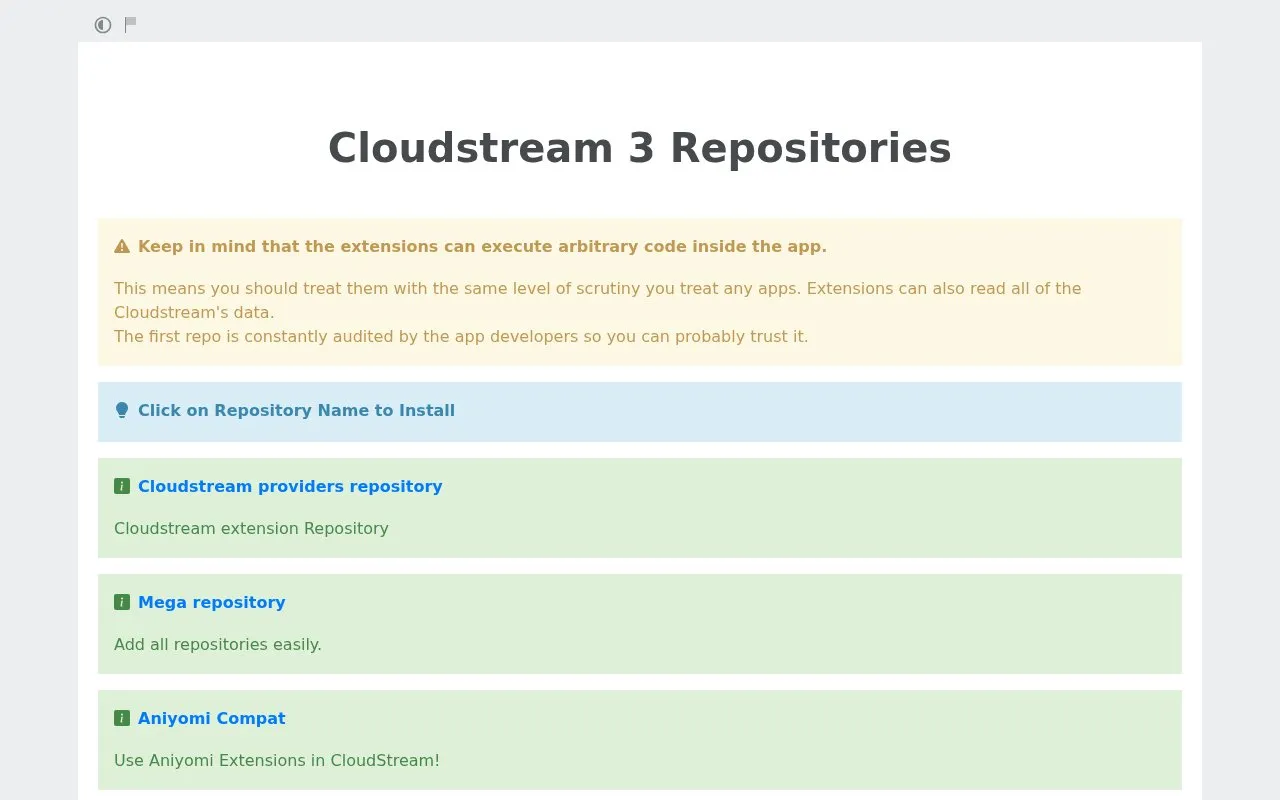Click the 'first repo is constantly audited' sentence
This screenshot has width=1280, height=800.
click(461, 336)
